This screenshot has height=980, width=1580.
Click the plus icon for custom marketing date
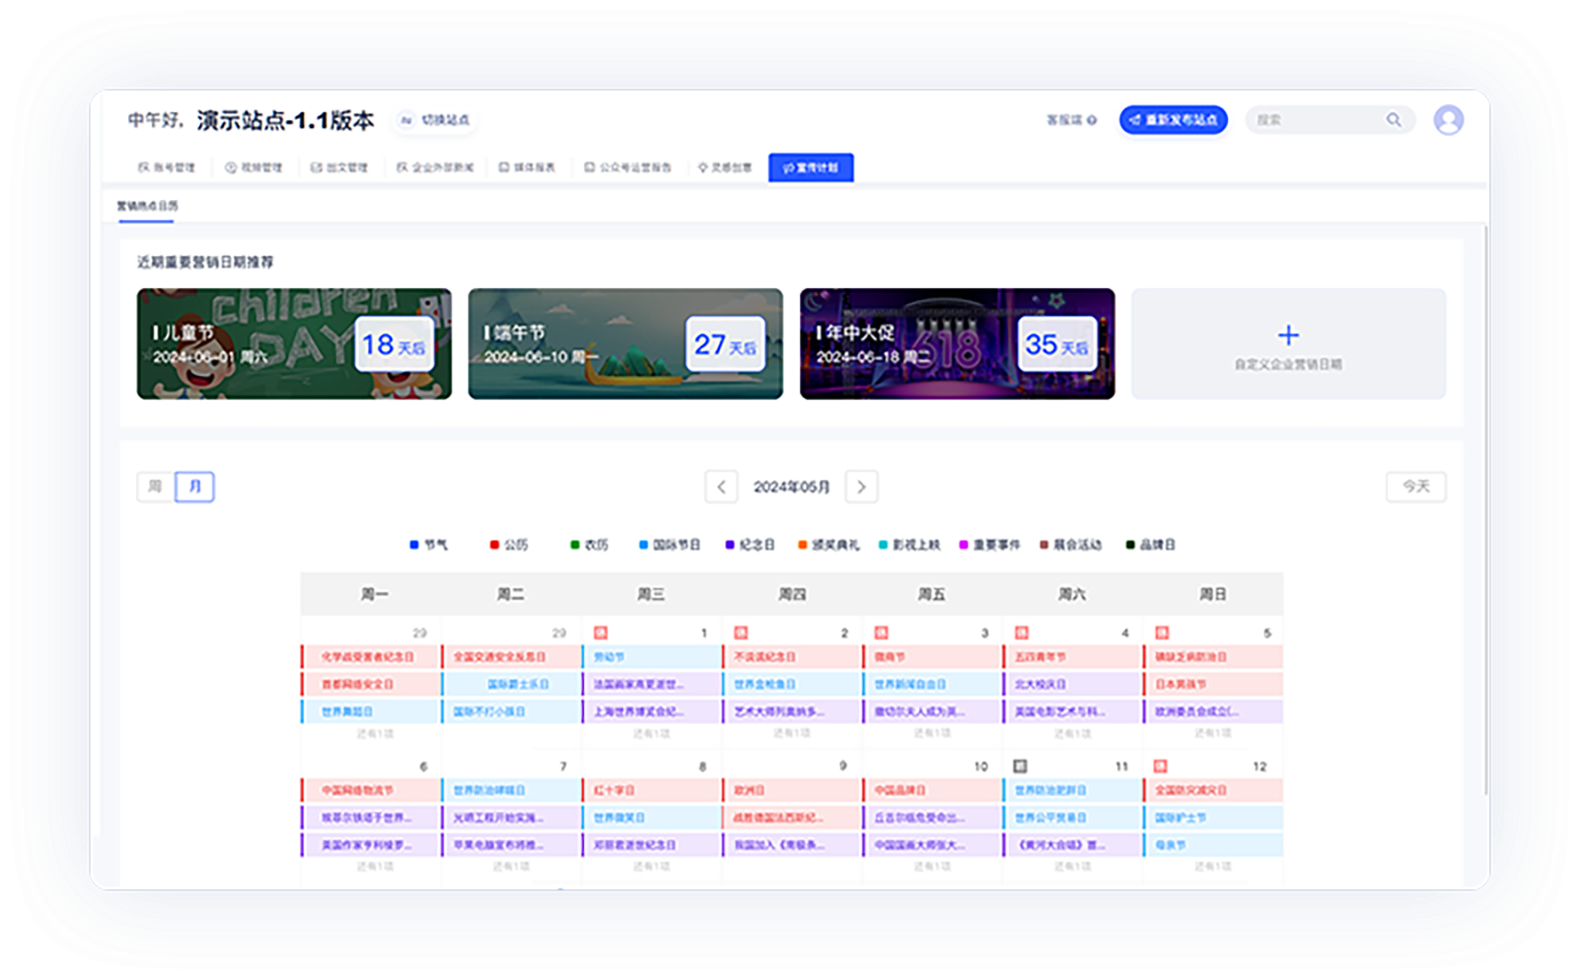tap(1288, 335)
